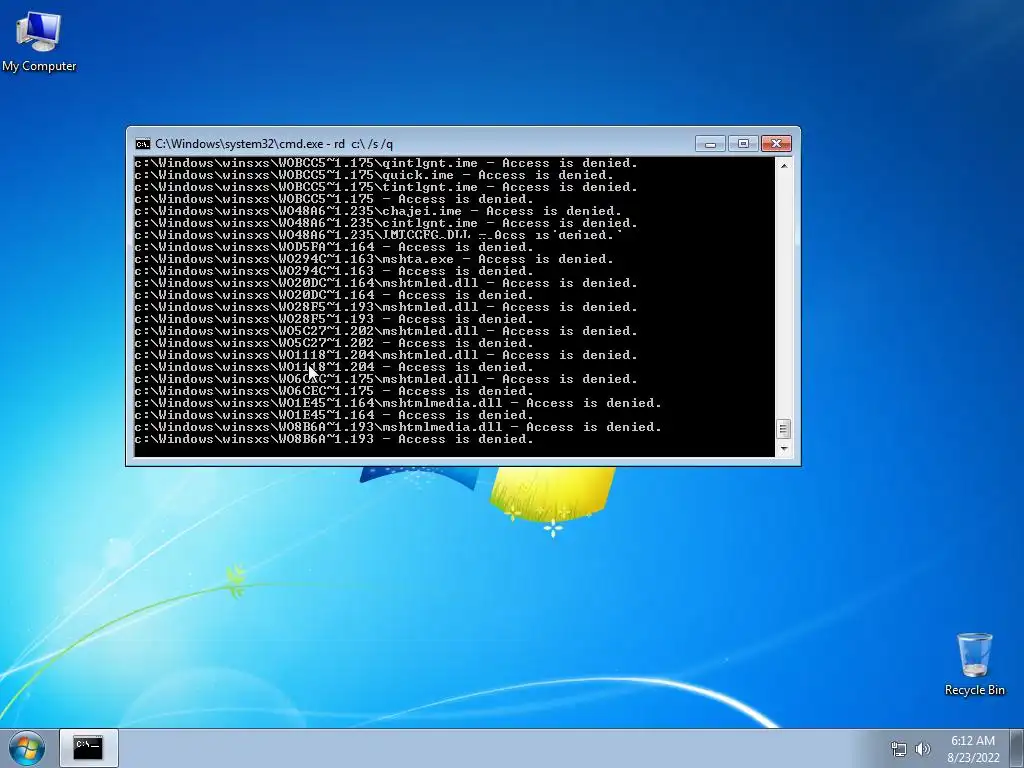The width and height of the screenshot is (1024, 768).
Task: Maximize the cmd.exe window
Action: coord(743,144)
